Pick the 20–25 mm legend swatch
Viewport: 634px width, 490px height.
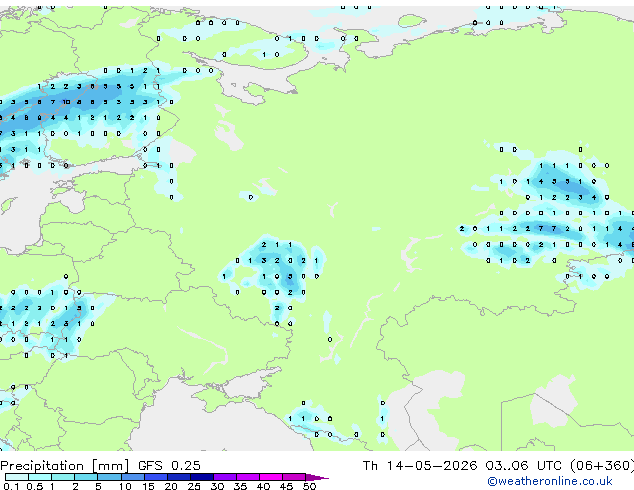click(178, 477)
